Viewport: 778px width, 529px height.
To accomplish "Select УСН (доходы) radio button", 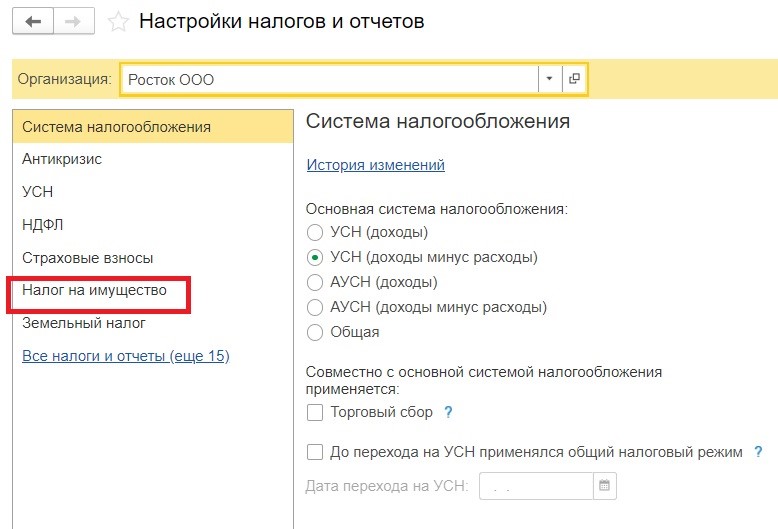I will (315, 232).
